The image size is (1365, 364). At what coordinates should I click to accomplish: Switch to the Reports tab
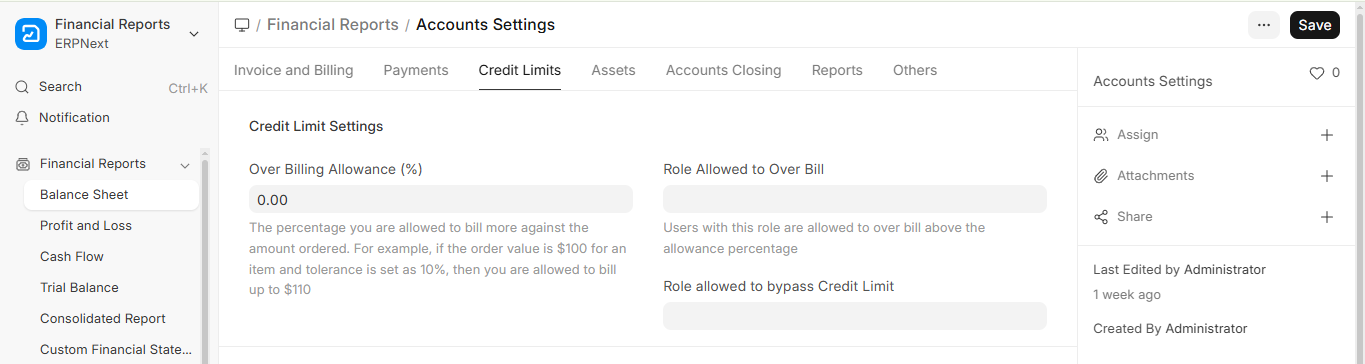(837, 70)
